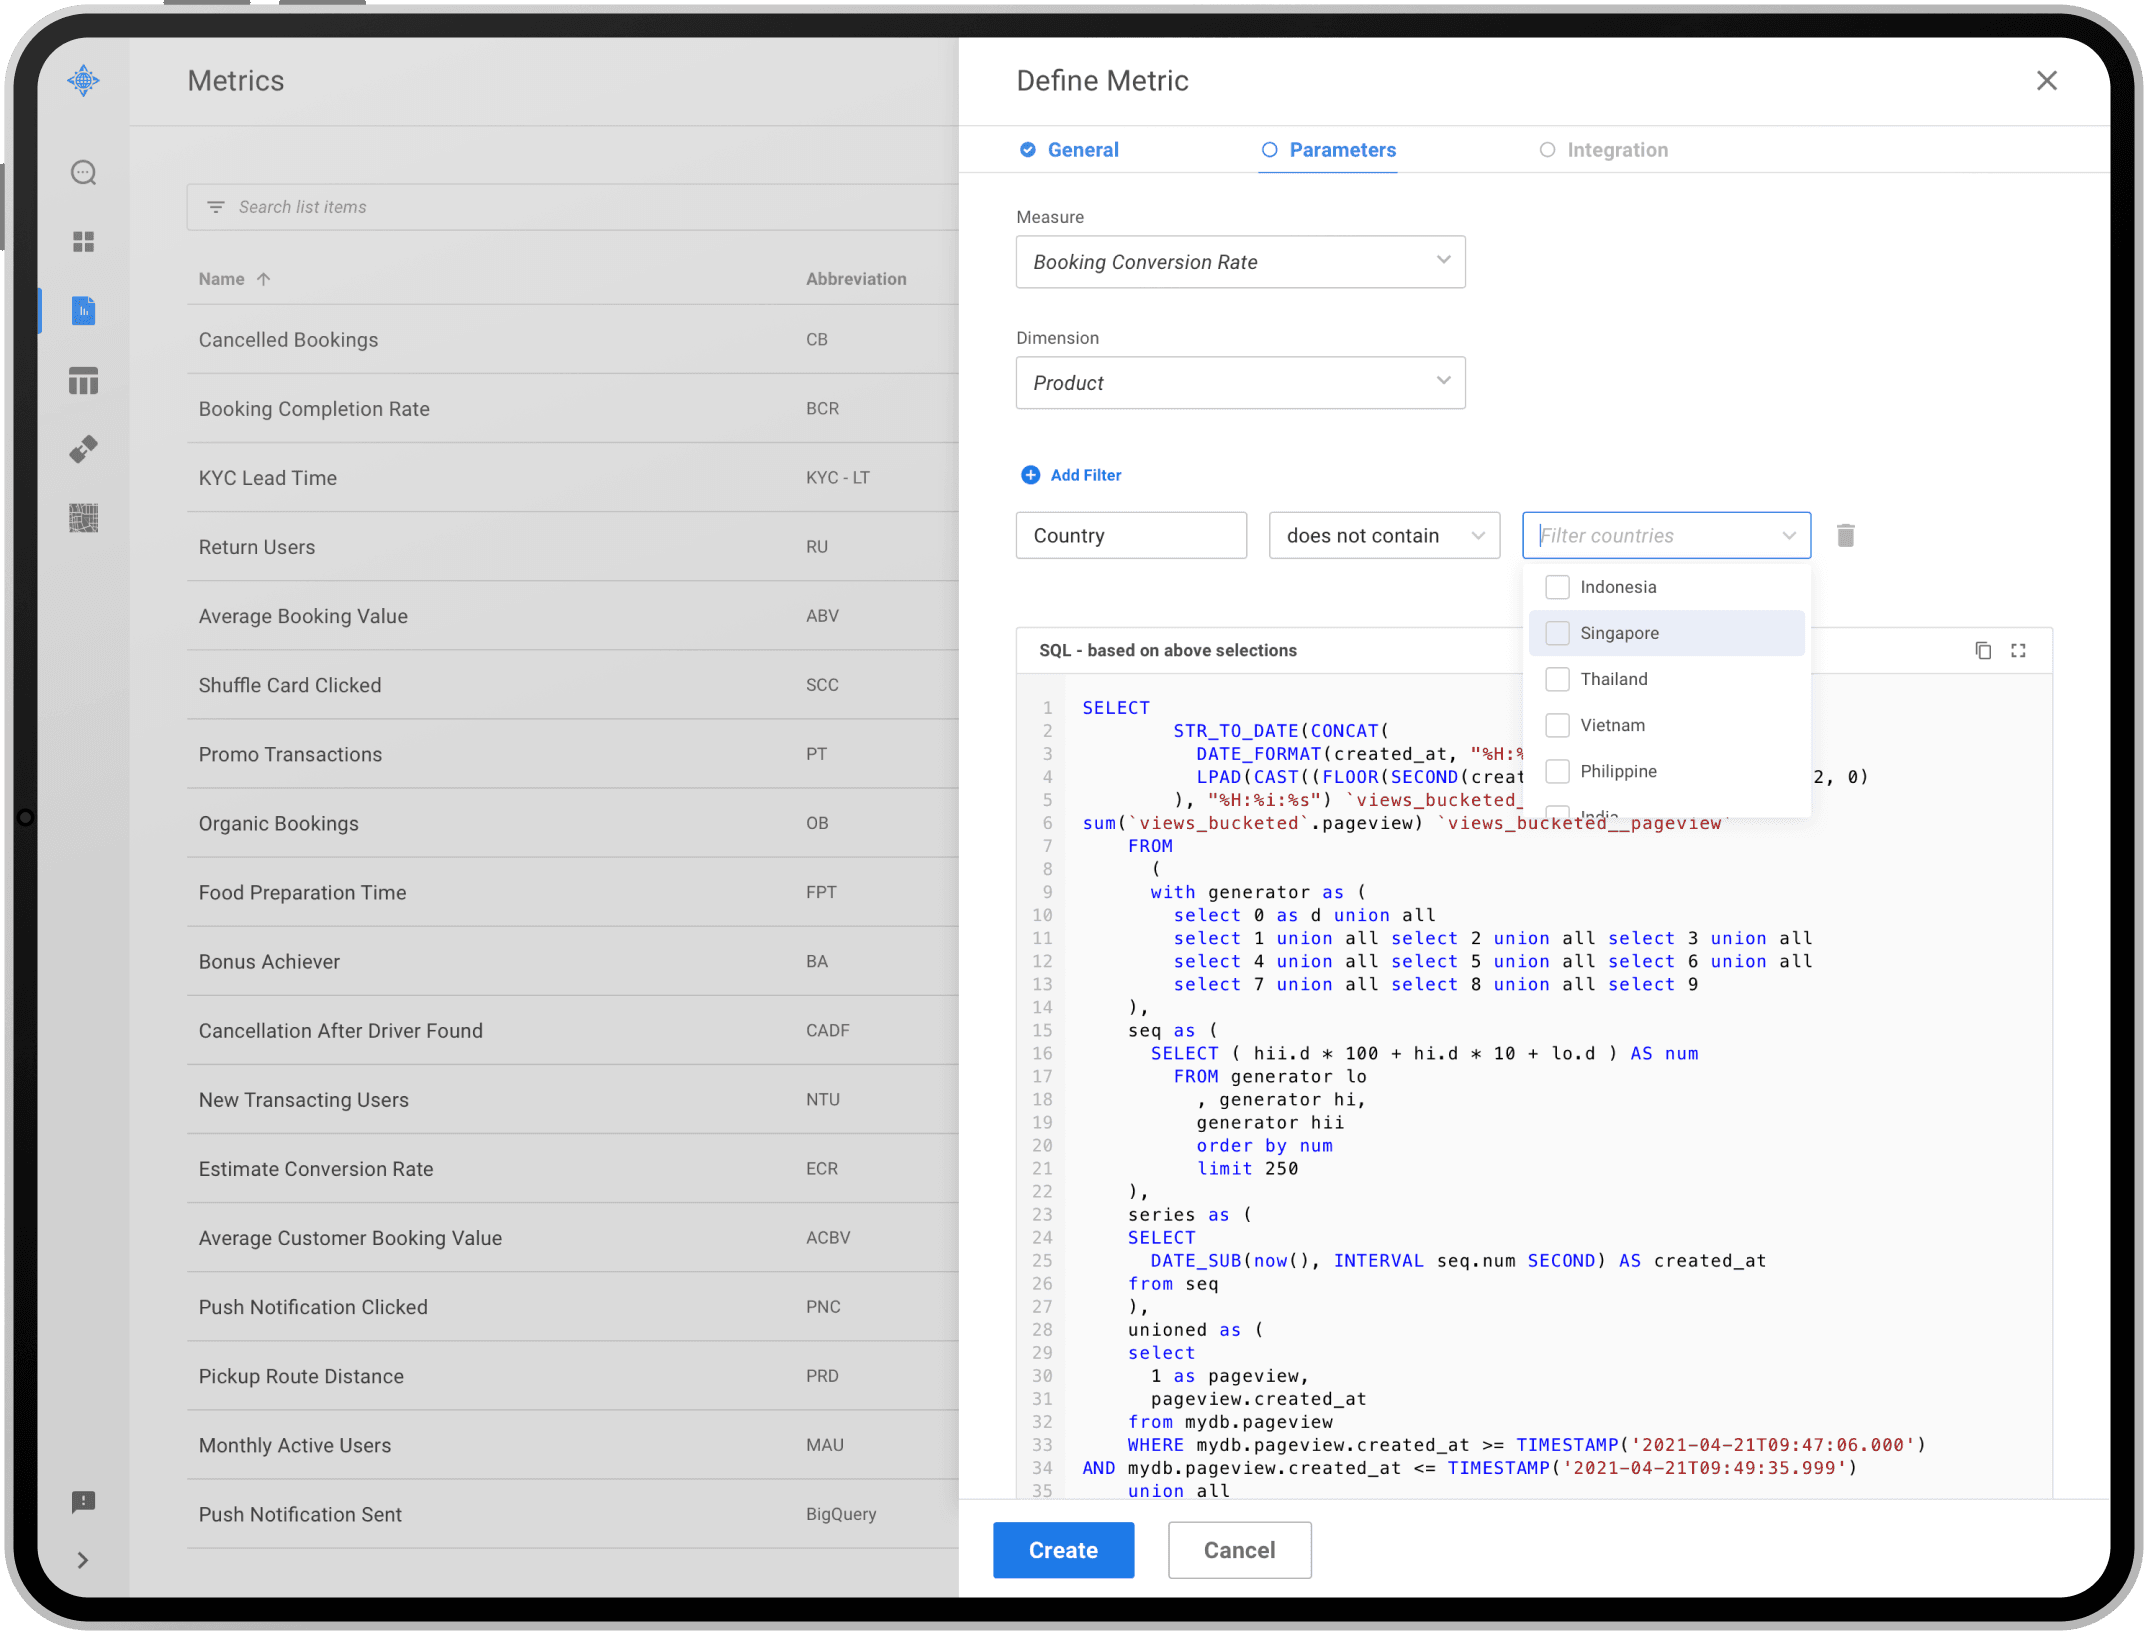Click the app logo icon in sidebar

84,80
